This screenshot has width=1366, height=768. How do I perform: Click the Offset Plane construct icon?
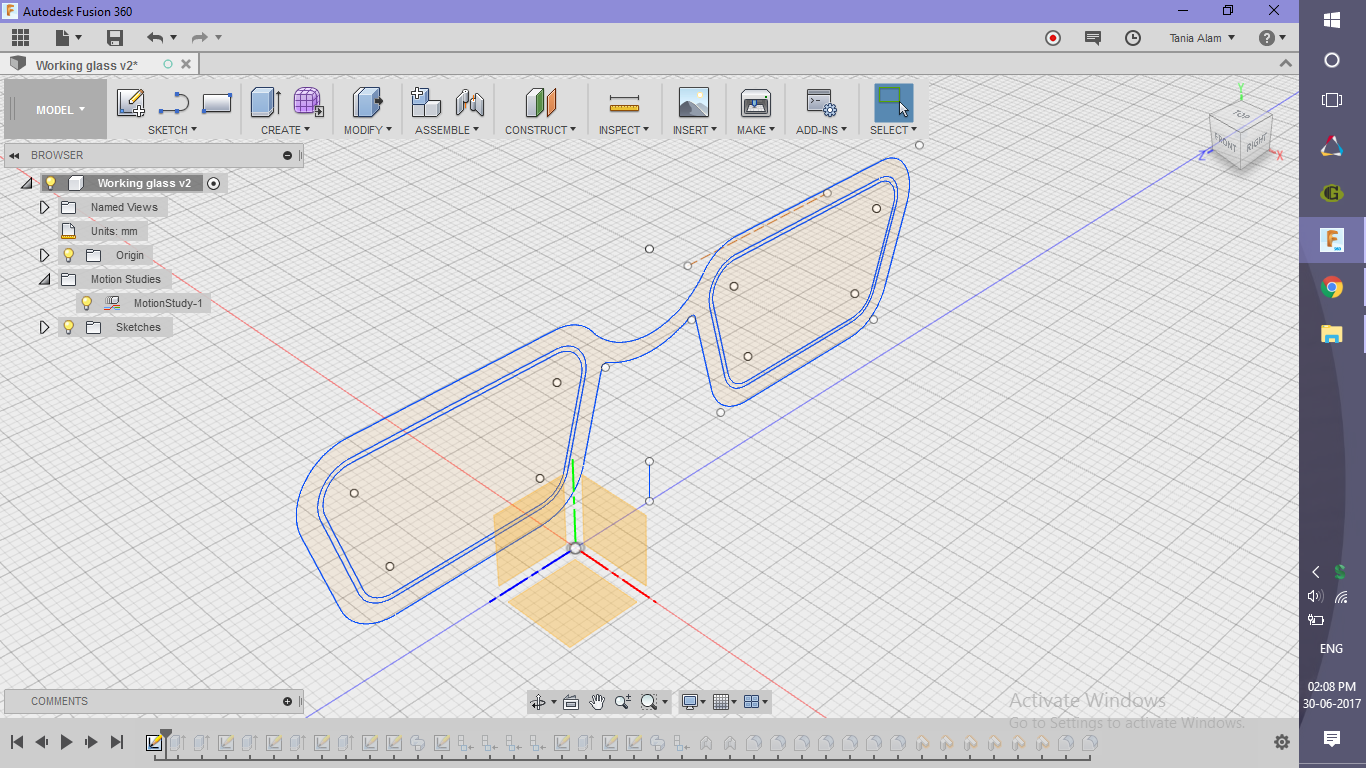click(x=540, y=102)
